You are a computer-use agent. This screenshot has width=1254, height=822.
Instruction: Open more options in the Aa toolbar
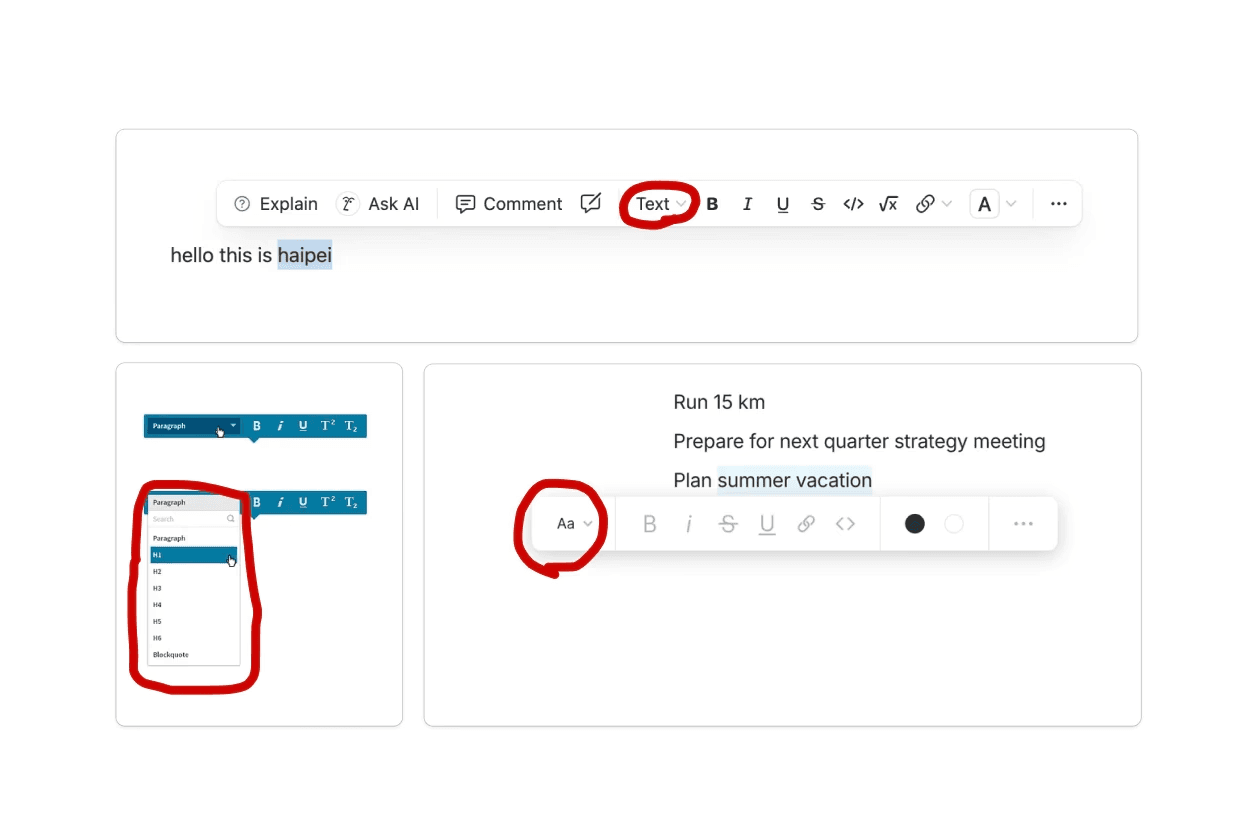click(1023, 524)
